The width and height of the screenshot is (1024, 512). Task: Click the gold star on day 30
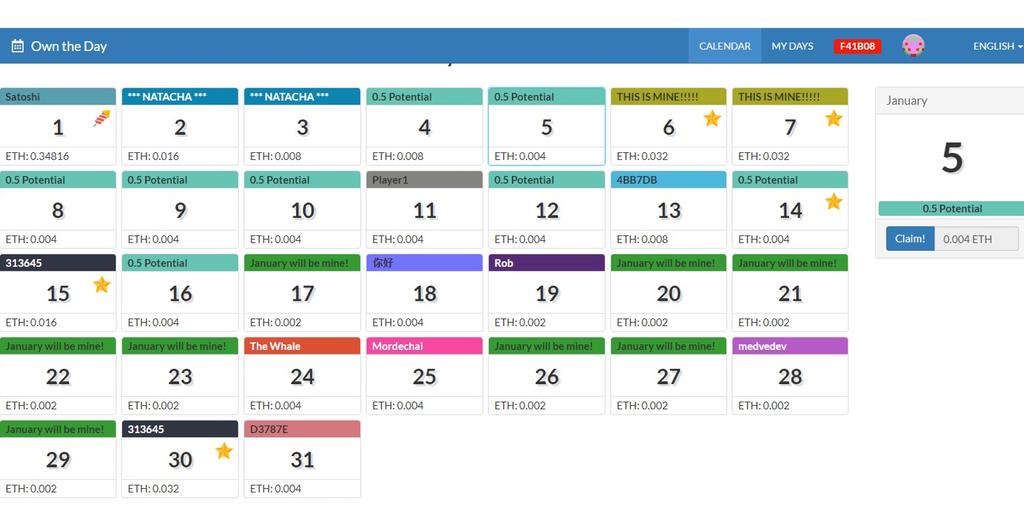(224, 451)
